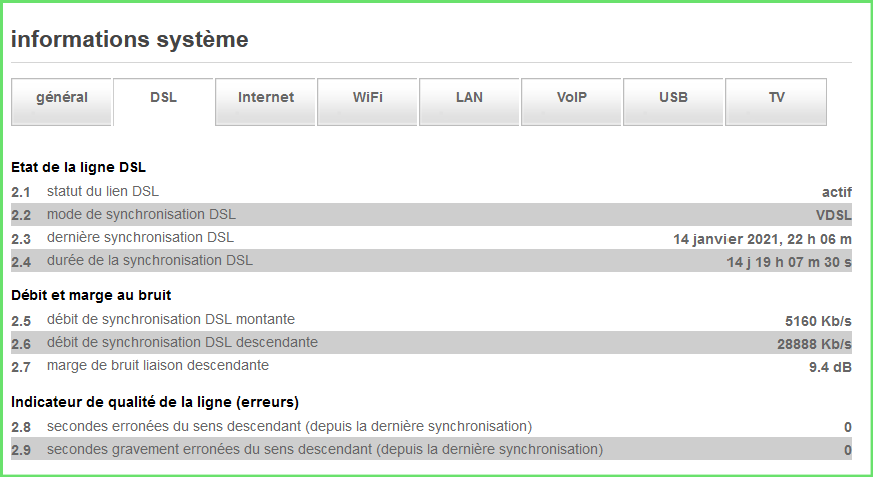Image resolution: width=873 pixels, height=477 pixels.
Task: Switch to the VoIP tab
Action: 572,98
